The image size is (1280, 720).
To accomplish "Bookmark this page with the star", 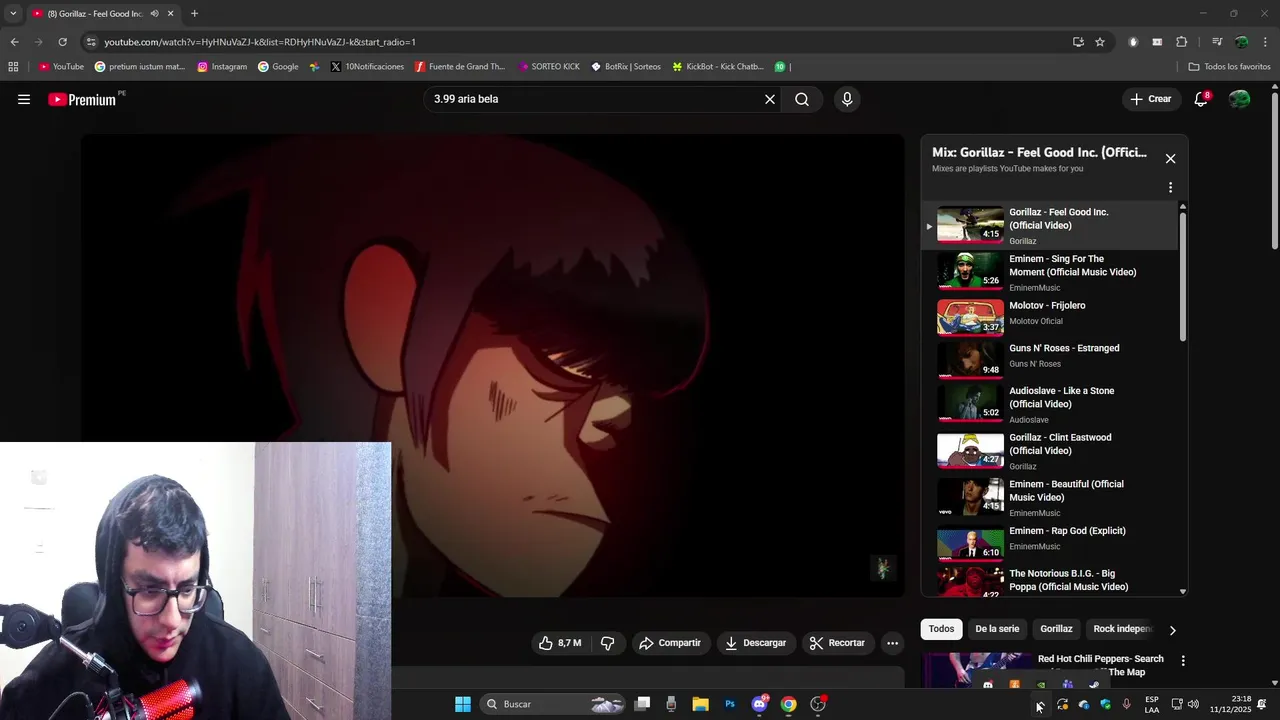I will [1100, 42].
